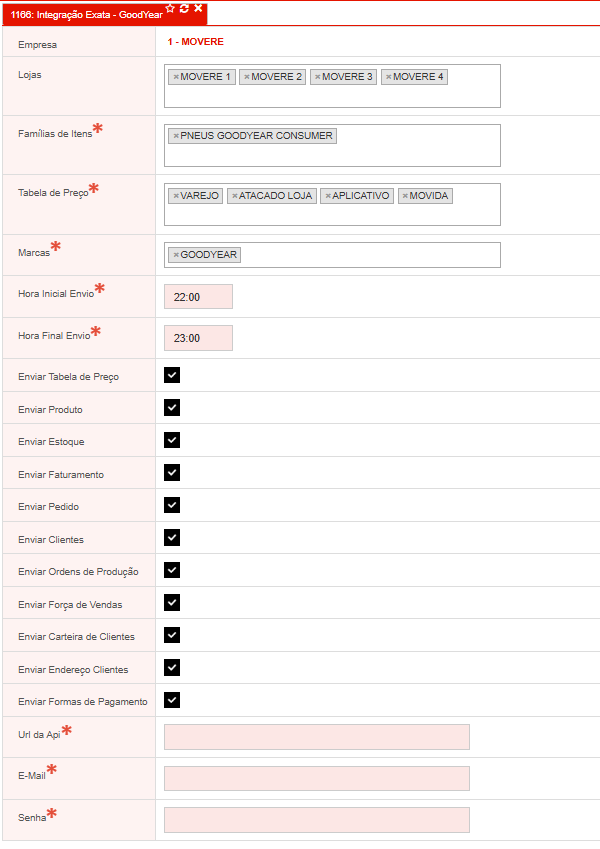Uncheck Enviar Tabela de Preço
The width and height of the screenshot is (600, 849).
172,375
